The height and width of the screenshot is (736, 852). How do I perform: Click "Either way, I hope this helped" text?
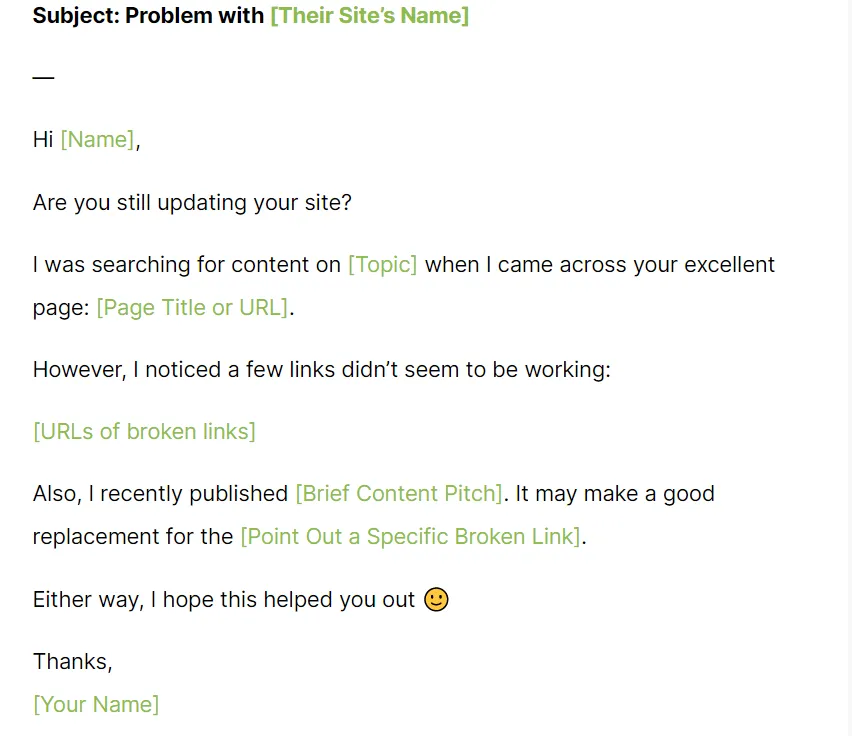[223, 600]
